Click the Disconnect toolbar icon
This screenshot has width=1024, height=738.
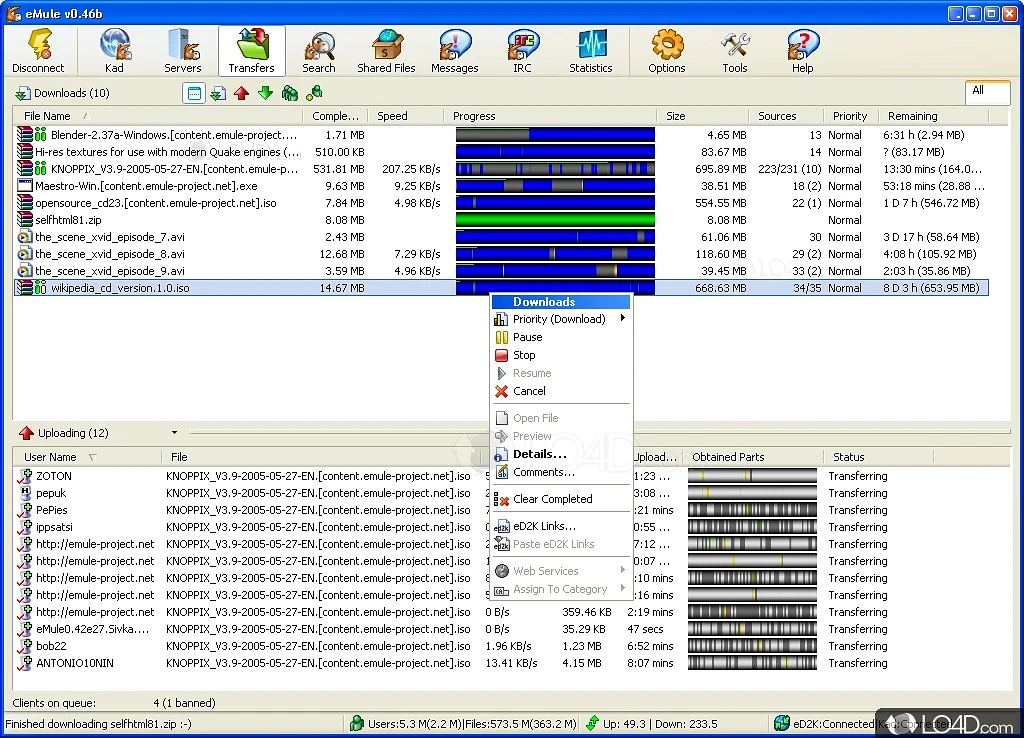(38, 50)
